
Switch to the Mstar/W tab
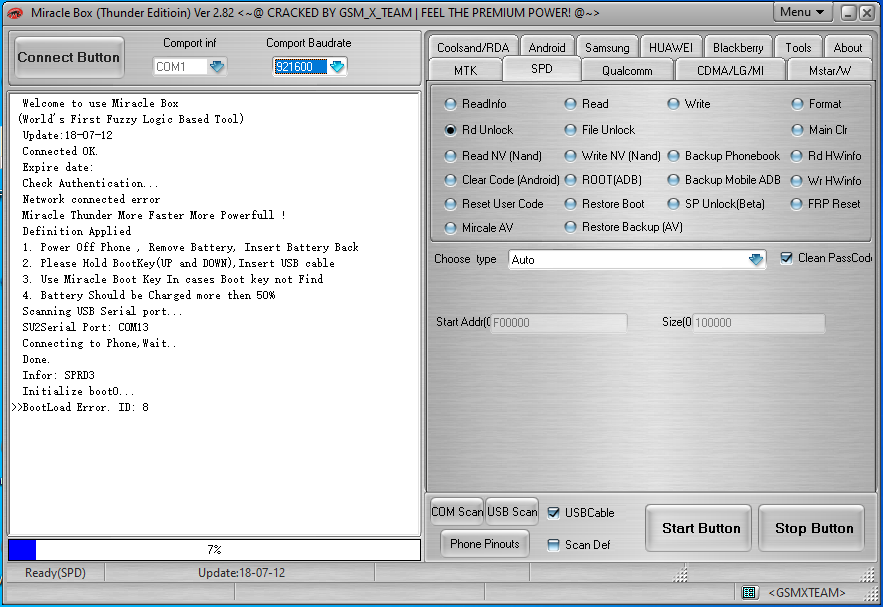pos(830,71)
